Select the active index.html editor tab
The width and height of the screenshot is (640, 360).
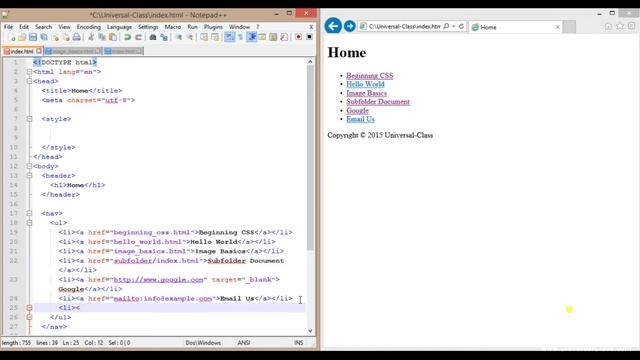[22, 51]
